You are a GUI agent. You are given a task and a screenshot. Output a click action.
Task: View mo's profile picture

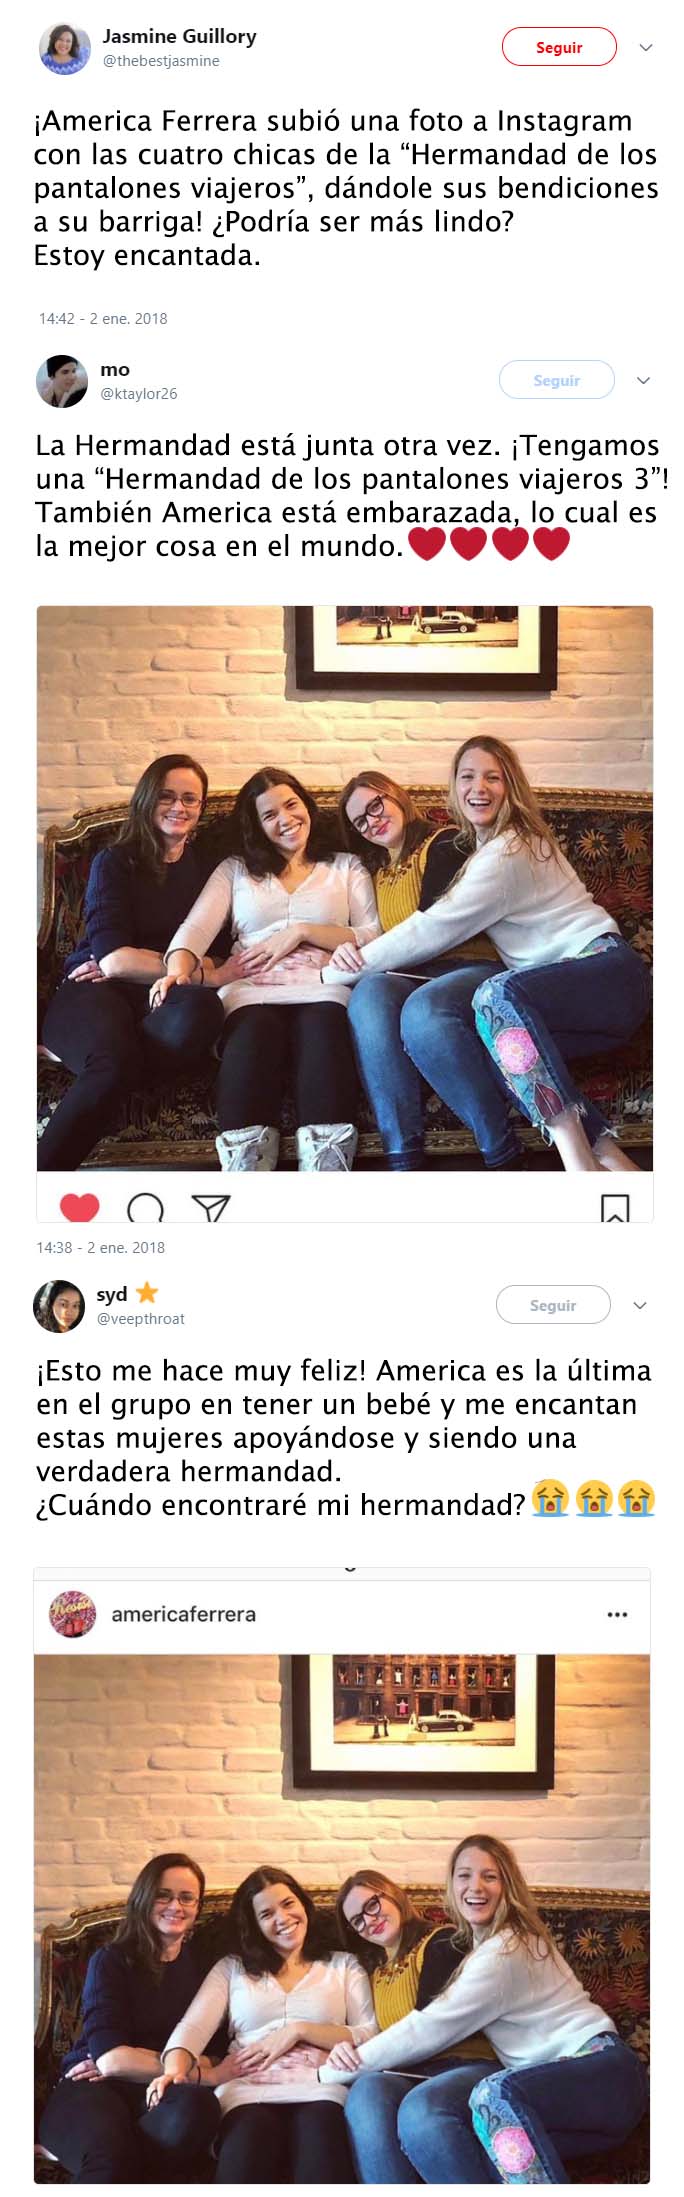[x=62, y=381]
